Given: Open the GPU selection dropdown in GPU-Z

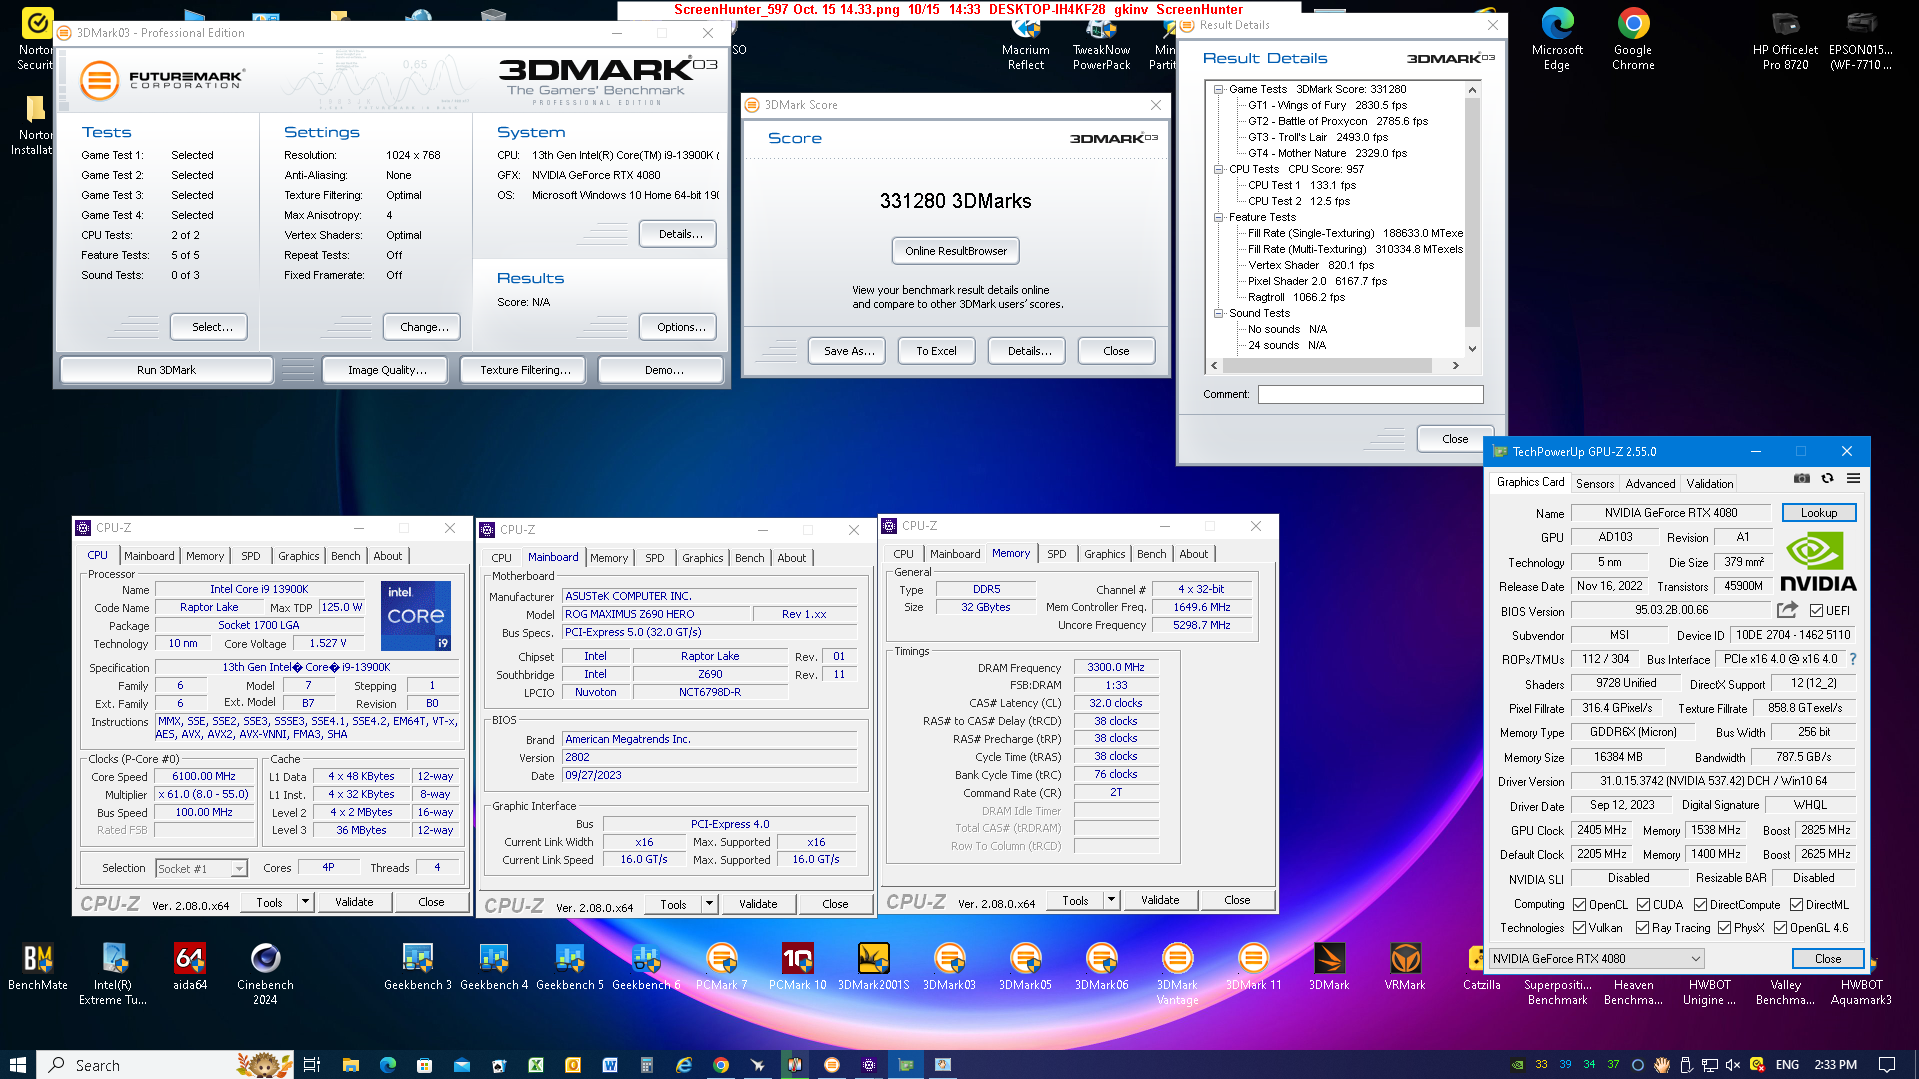Looking at the screenshot, I should tap(1596, 958).
